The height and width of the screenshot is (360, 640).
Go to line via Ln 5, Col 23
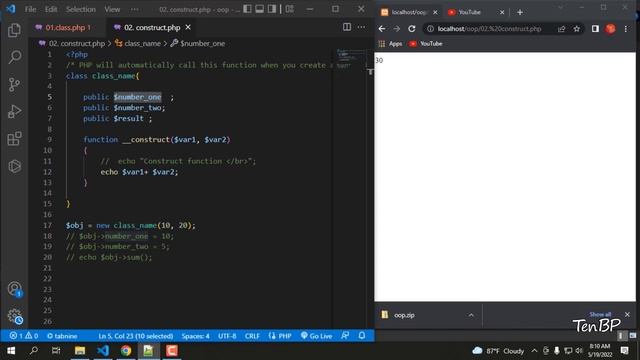click(136, 336)
